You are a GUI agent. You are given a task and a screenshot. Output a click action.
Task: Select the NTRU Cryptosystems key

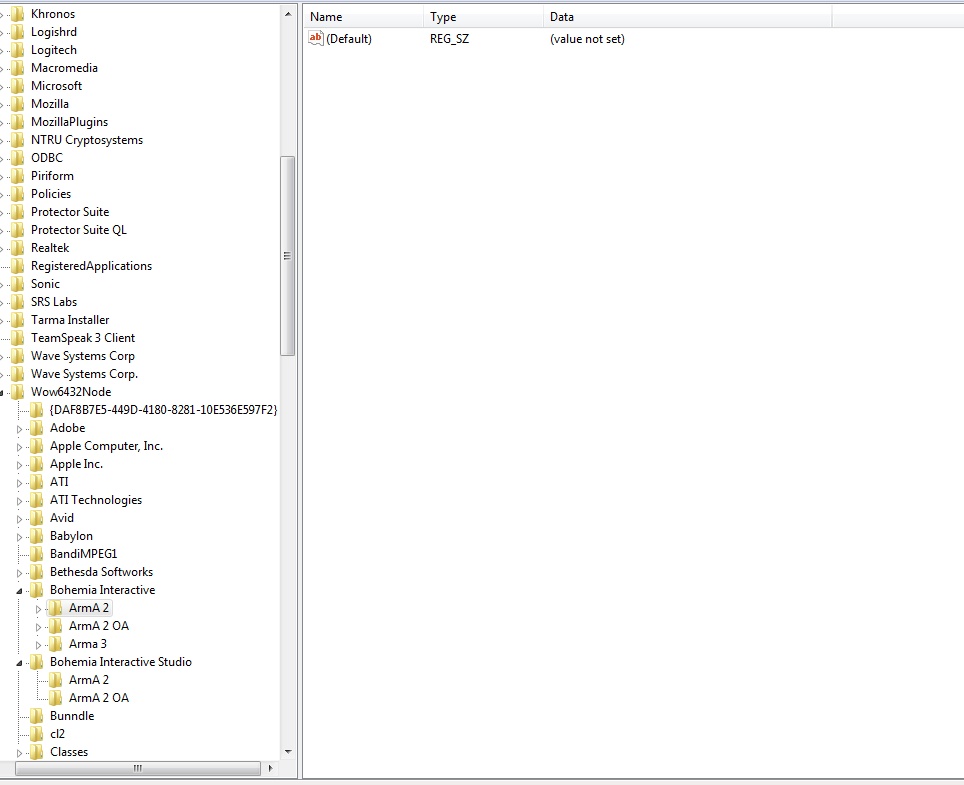(x=87, y=140)
